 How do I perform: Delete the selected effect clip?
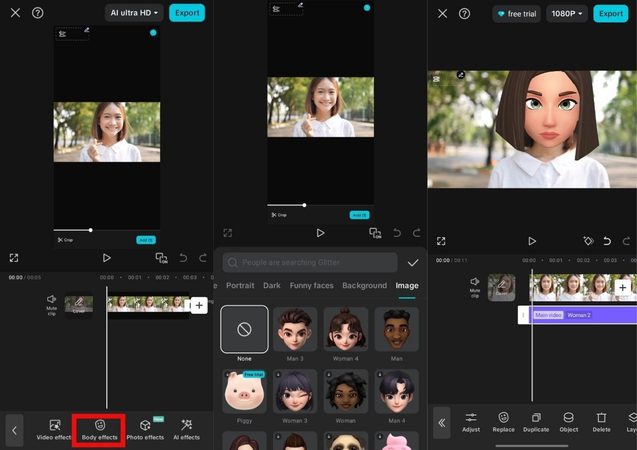(x=601, y=421)
